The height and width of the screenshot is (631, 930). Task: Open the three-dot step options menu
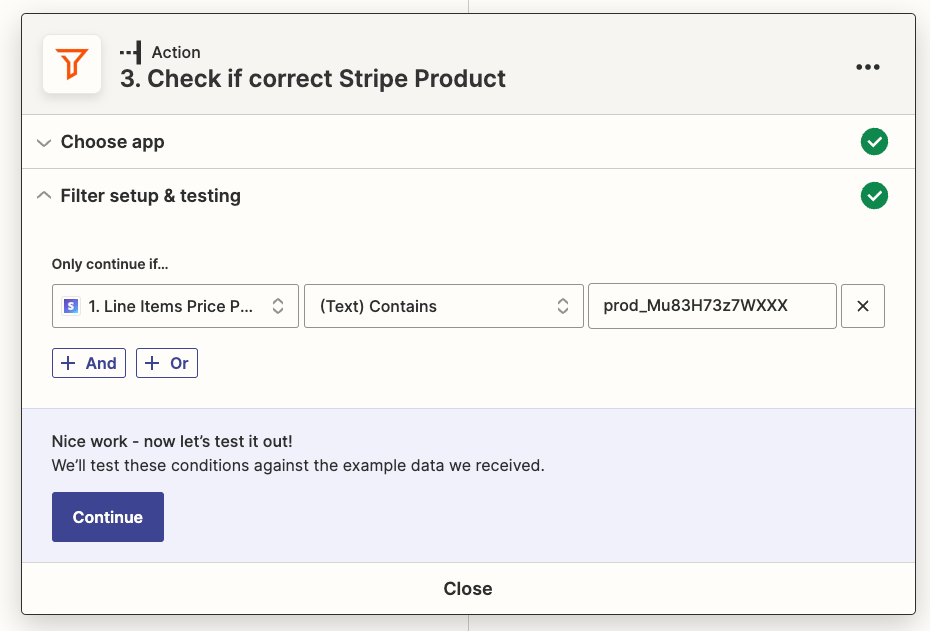point(867,67)
